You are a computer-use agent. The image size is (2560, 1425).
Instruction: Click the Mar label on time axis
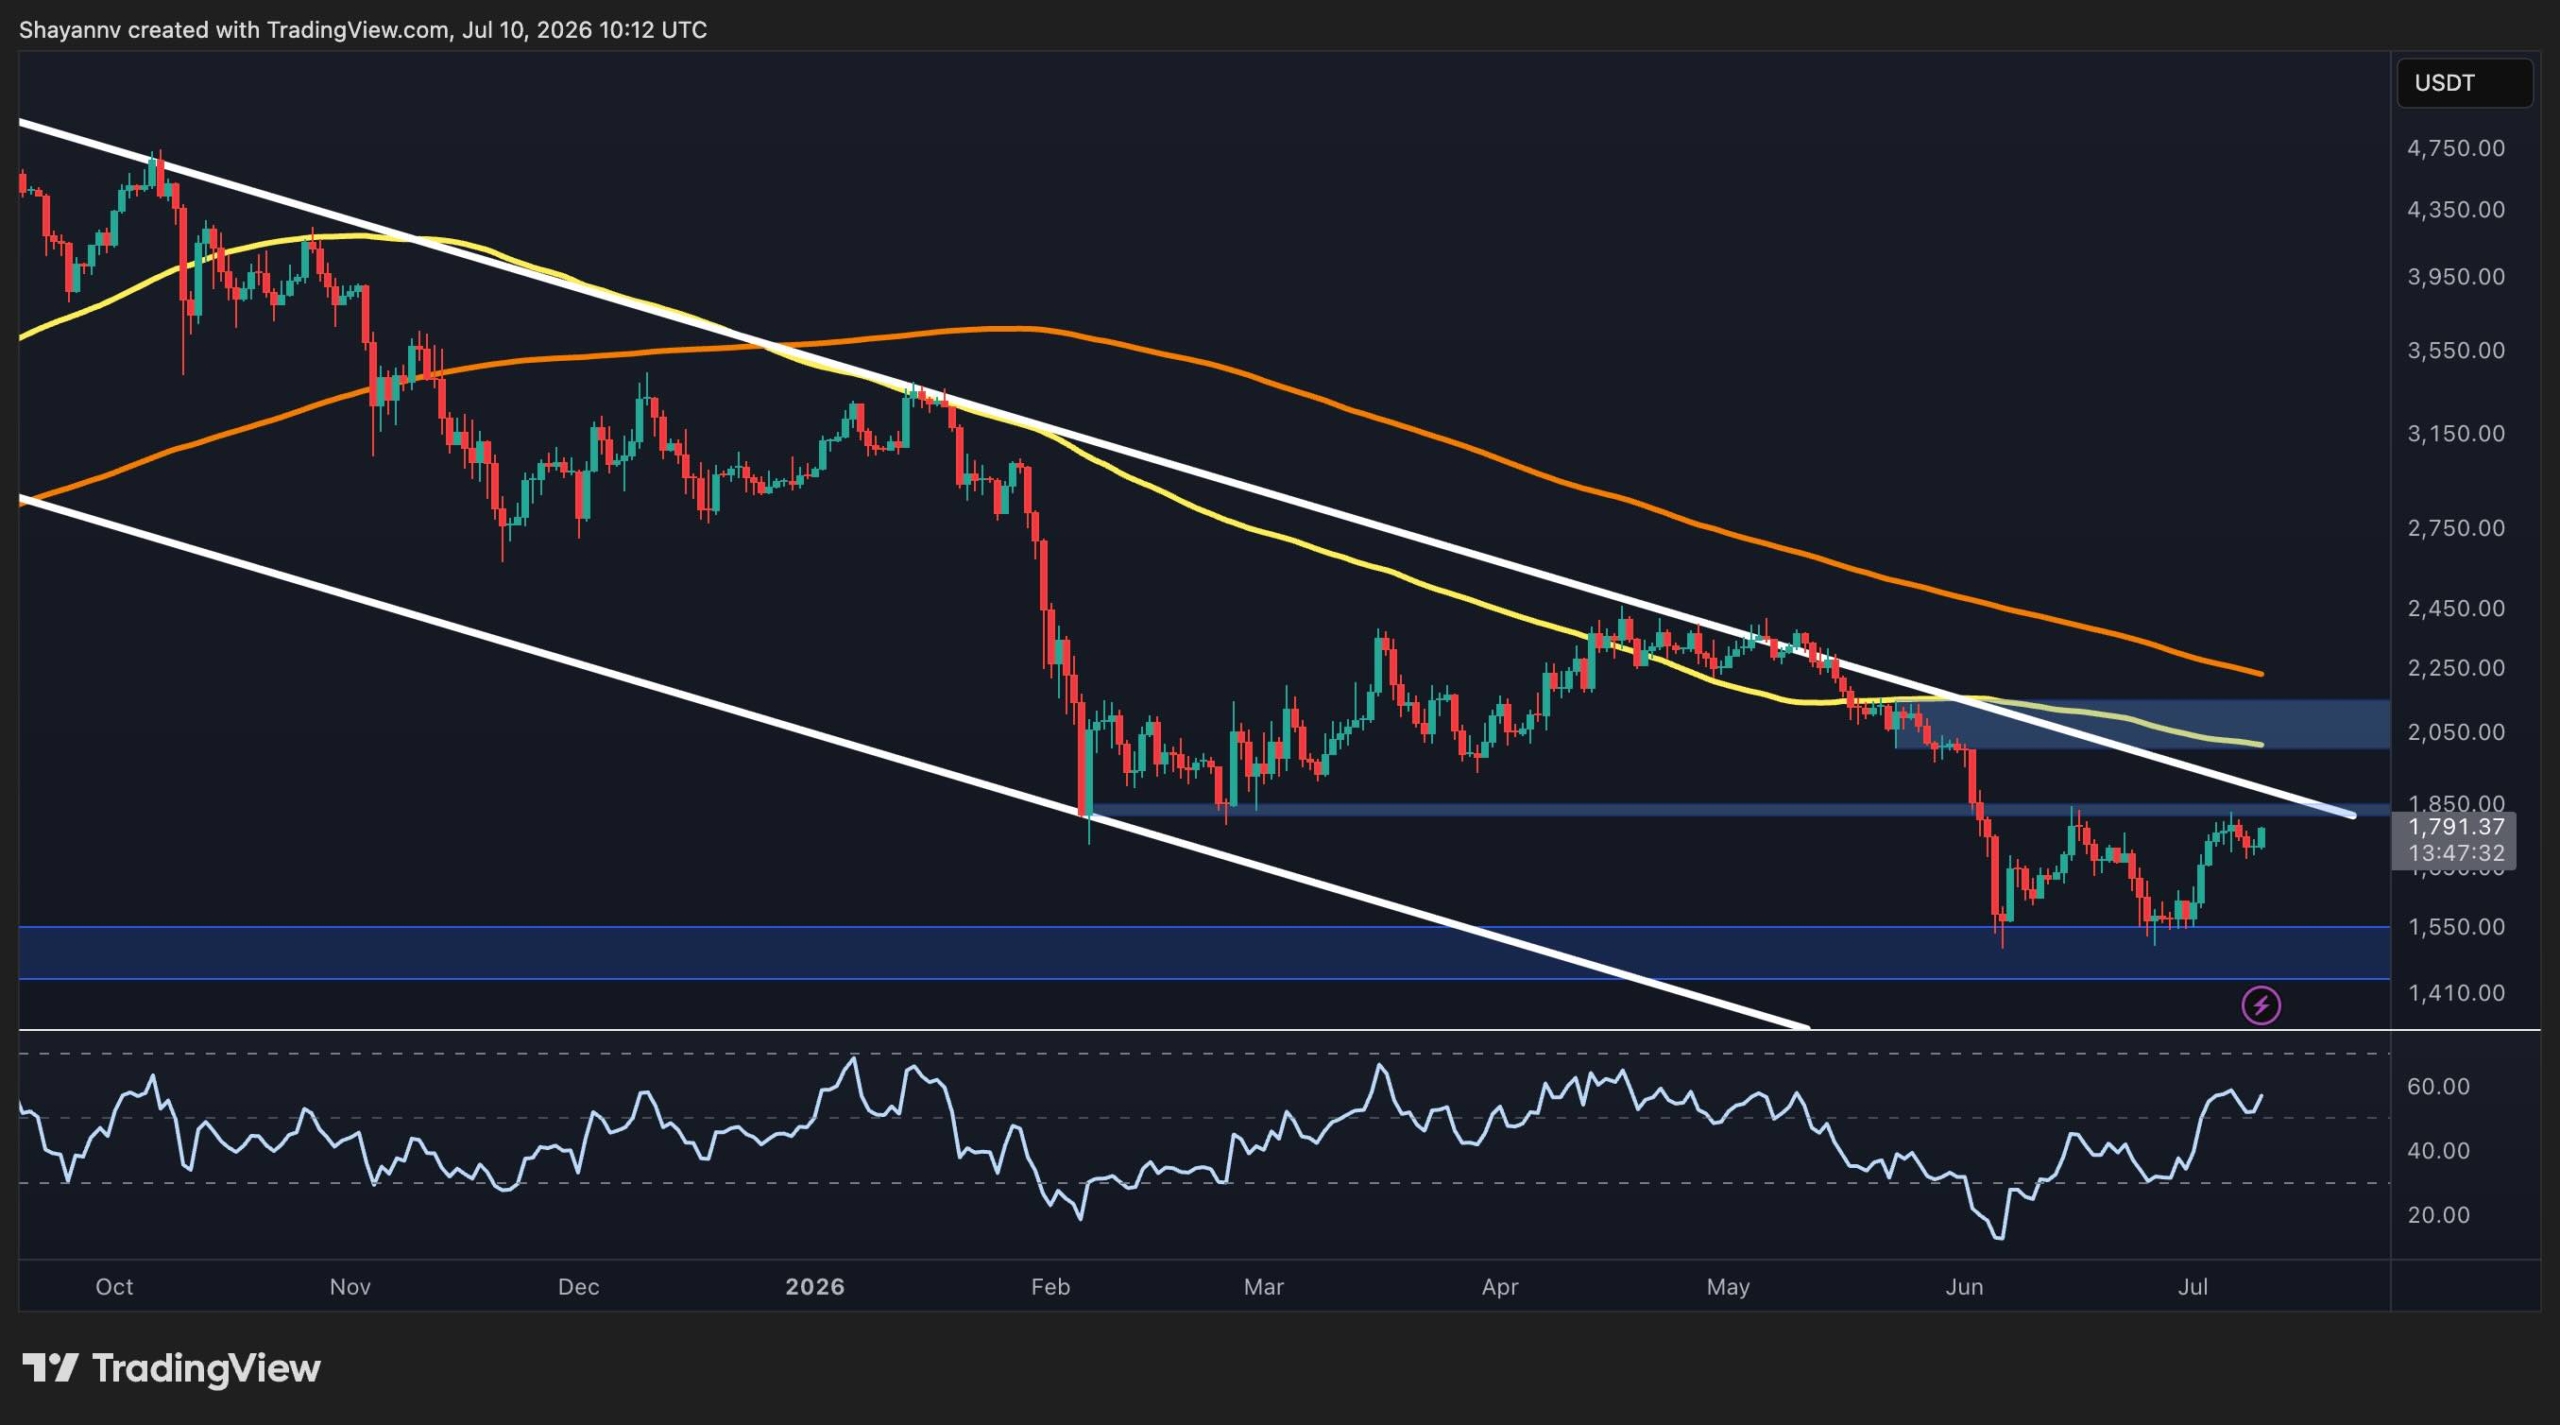pos(1263,1287)
